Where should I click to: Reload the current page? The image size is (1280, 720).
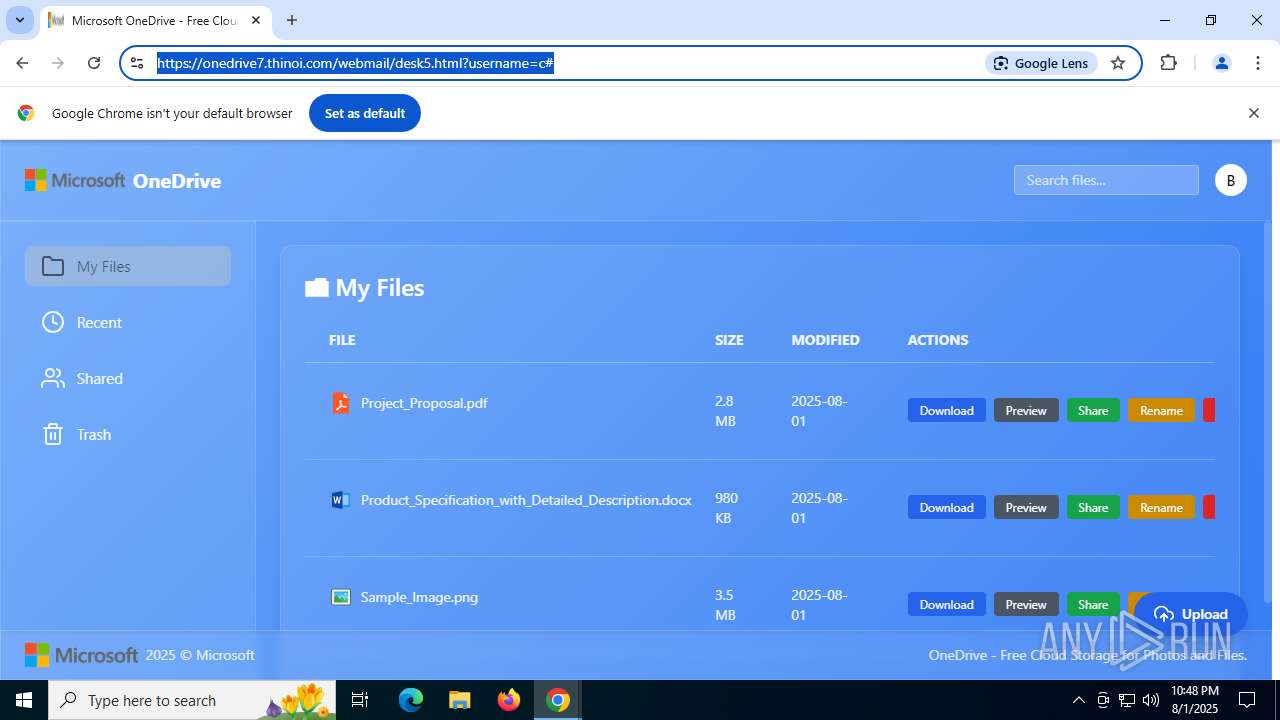[94, 63]
